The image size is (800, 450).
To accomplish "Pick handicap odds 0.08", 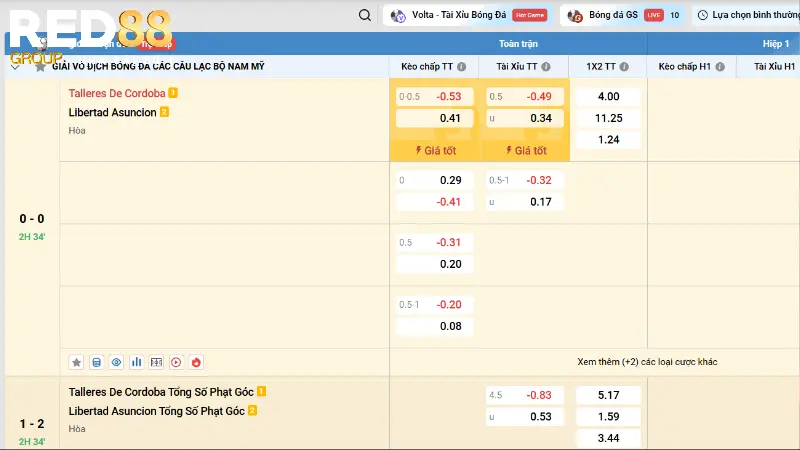I will (434, 326).
